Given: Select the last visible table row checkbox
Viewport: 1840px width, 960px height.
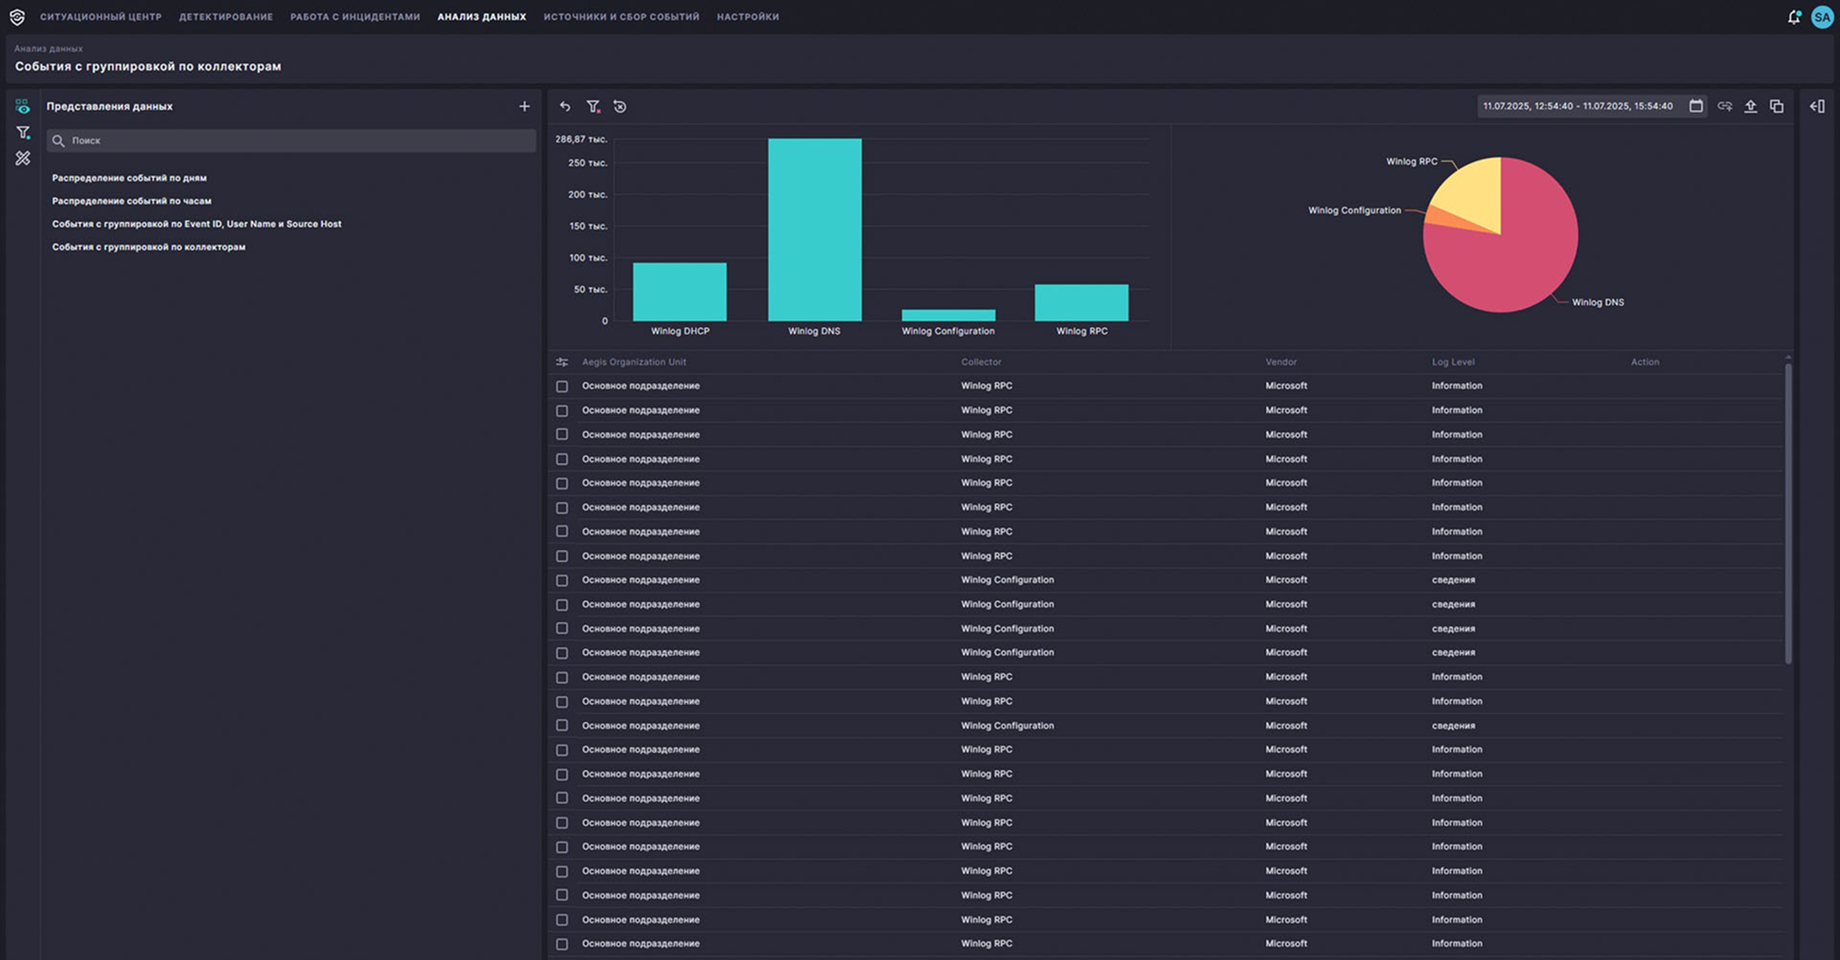Looking at the screenshot, I should [x=562, y=944].
